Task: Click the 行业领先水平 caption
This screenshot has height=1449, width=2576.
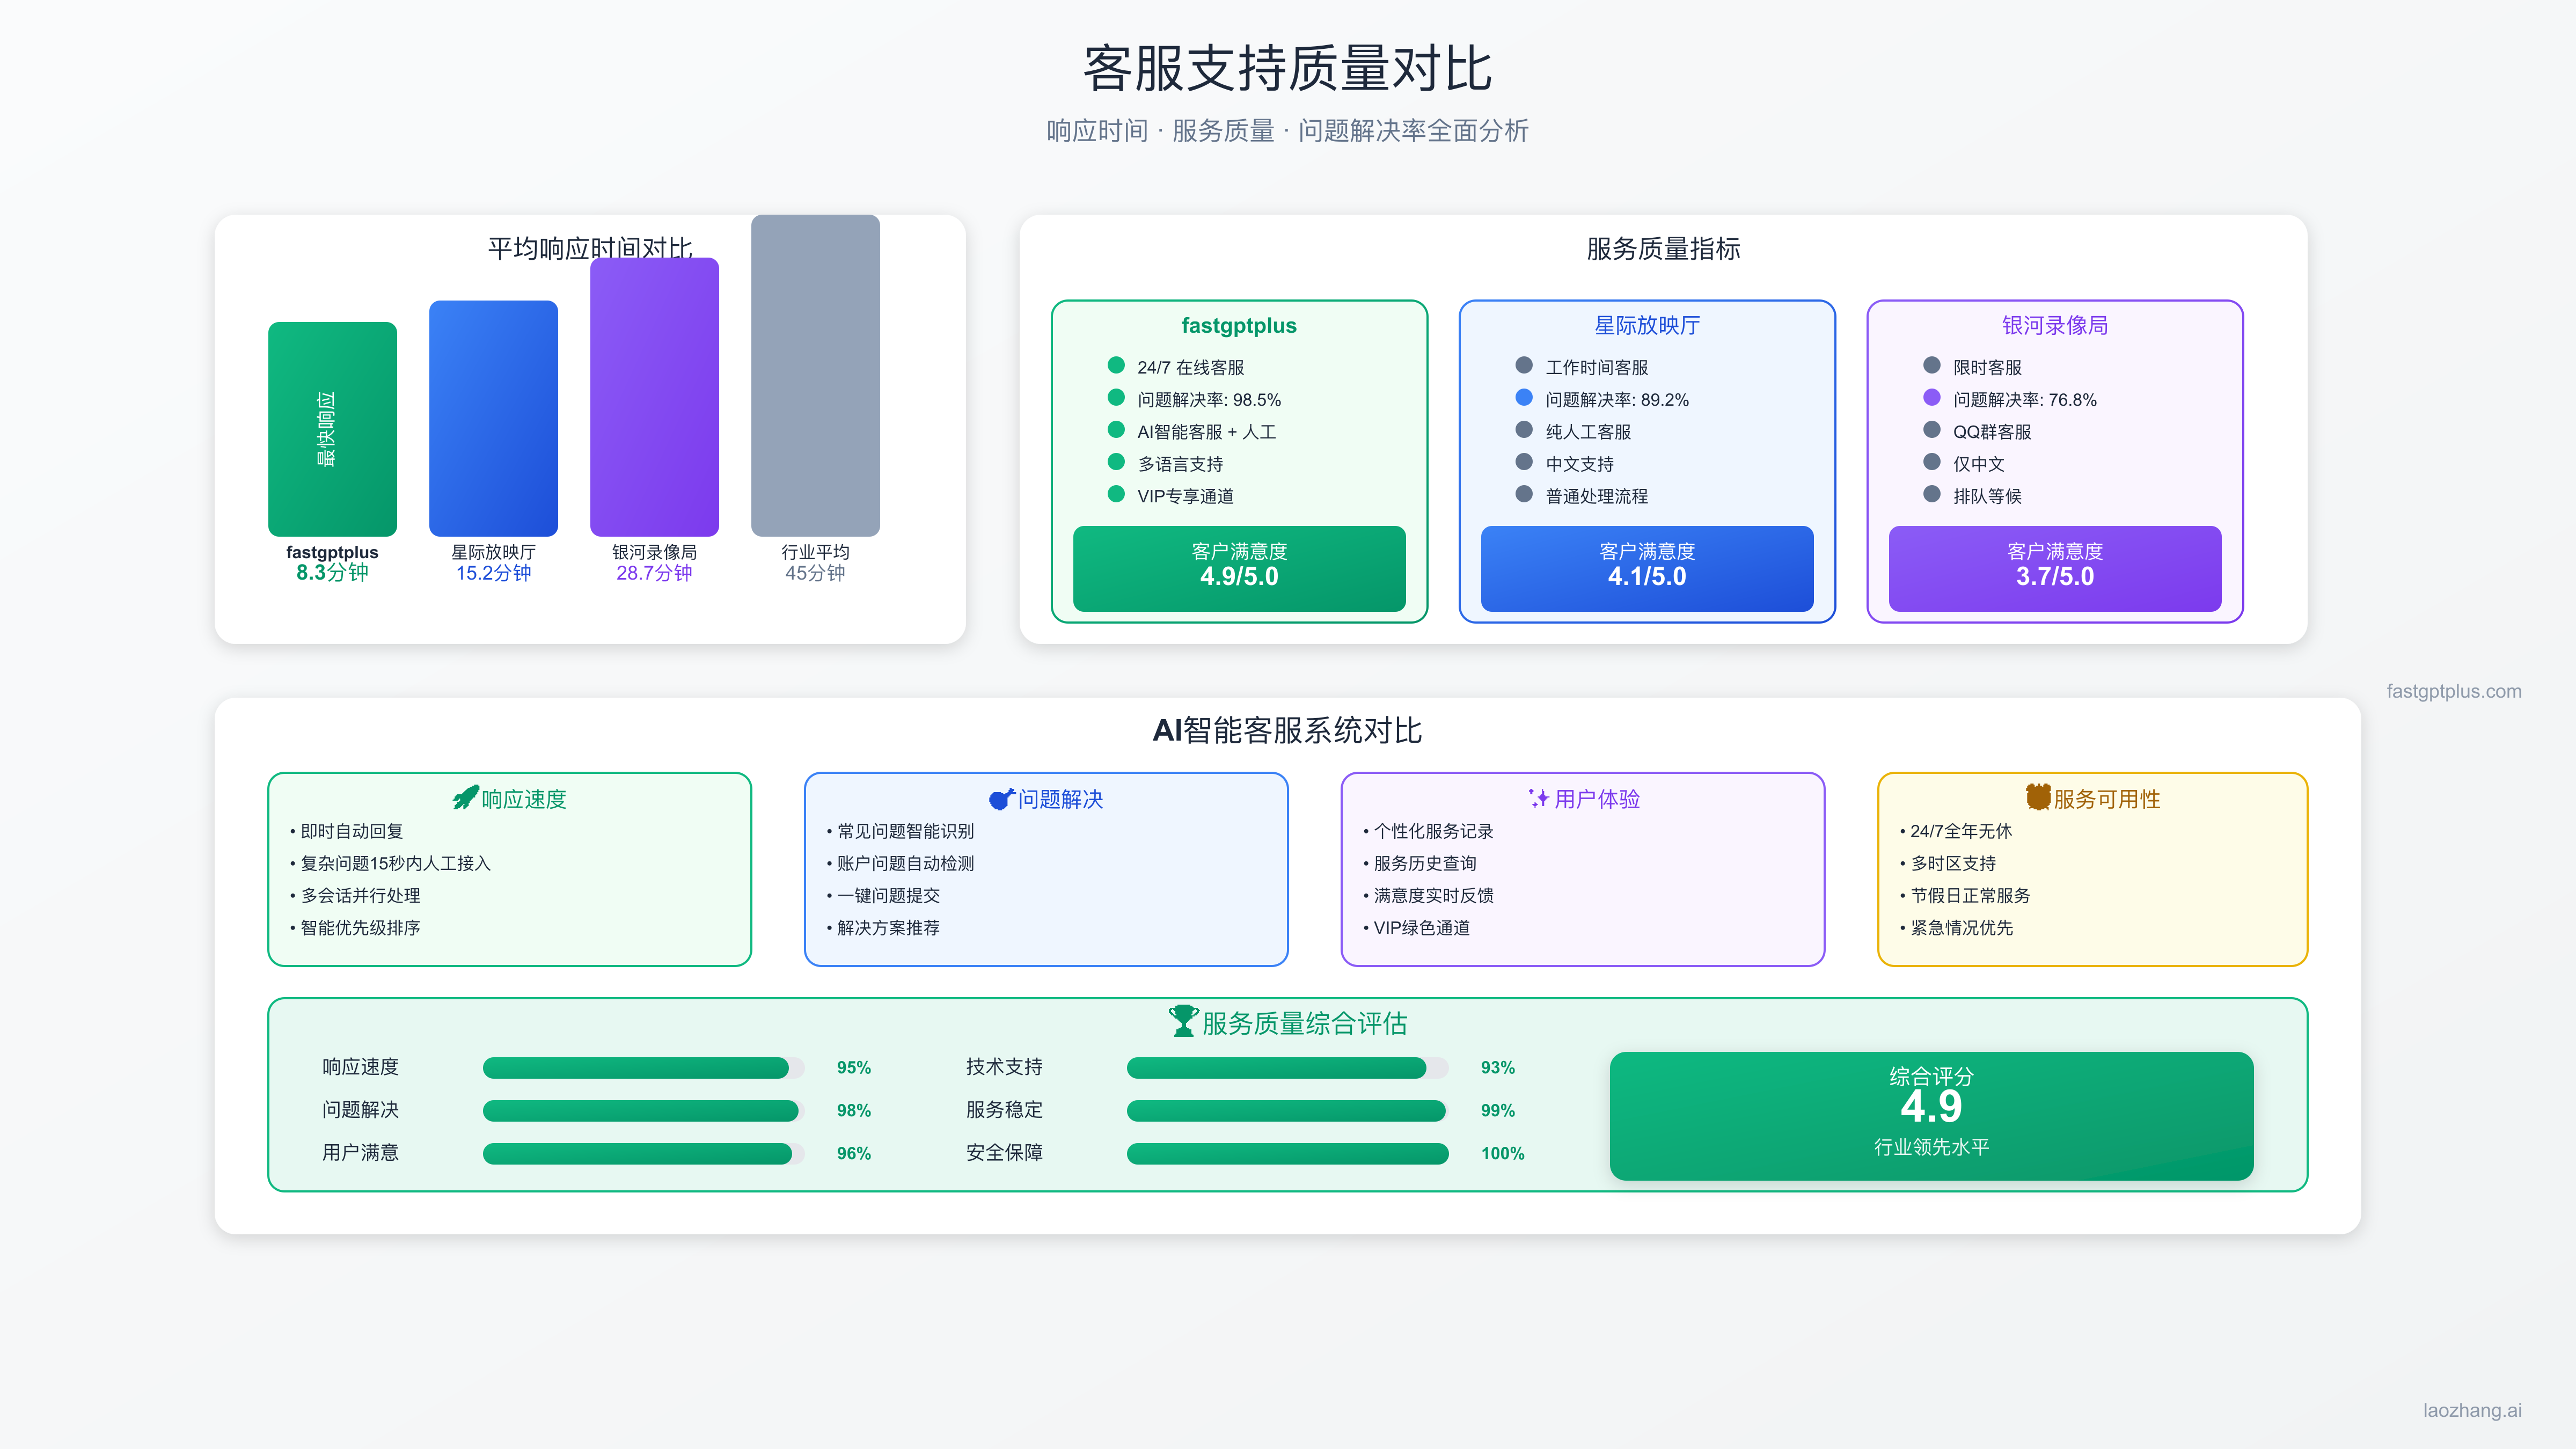Action: pyautogui.click(x=1931, y=1147)
